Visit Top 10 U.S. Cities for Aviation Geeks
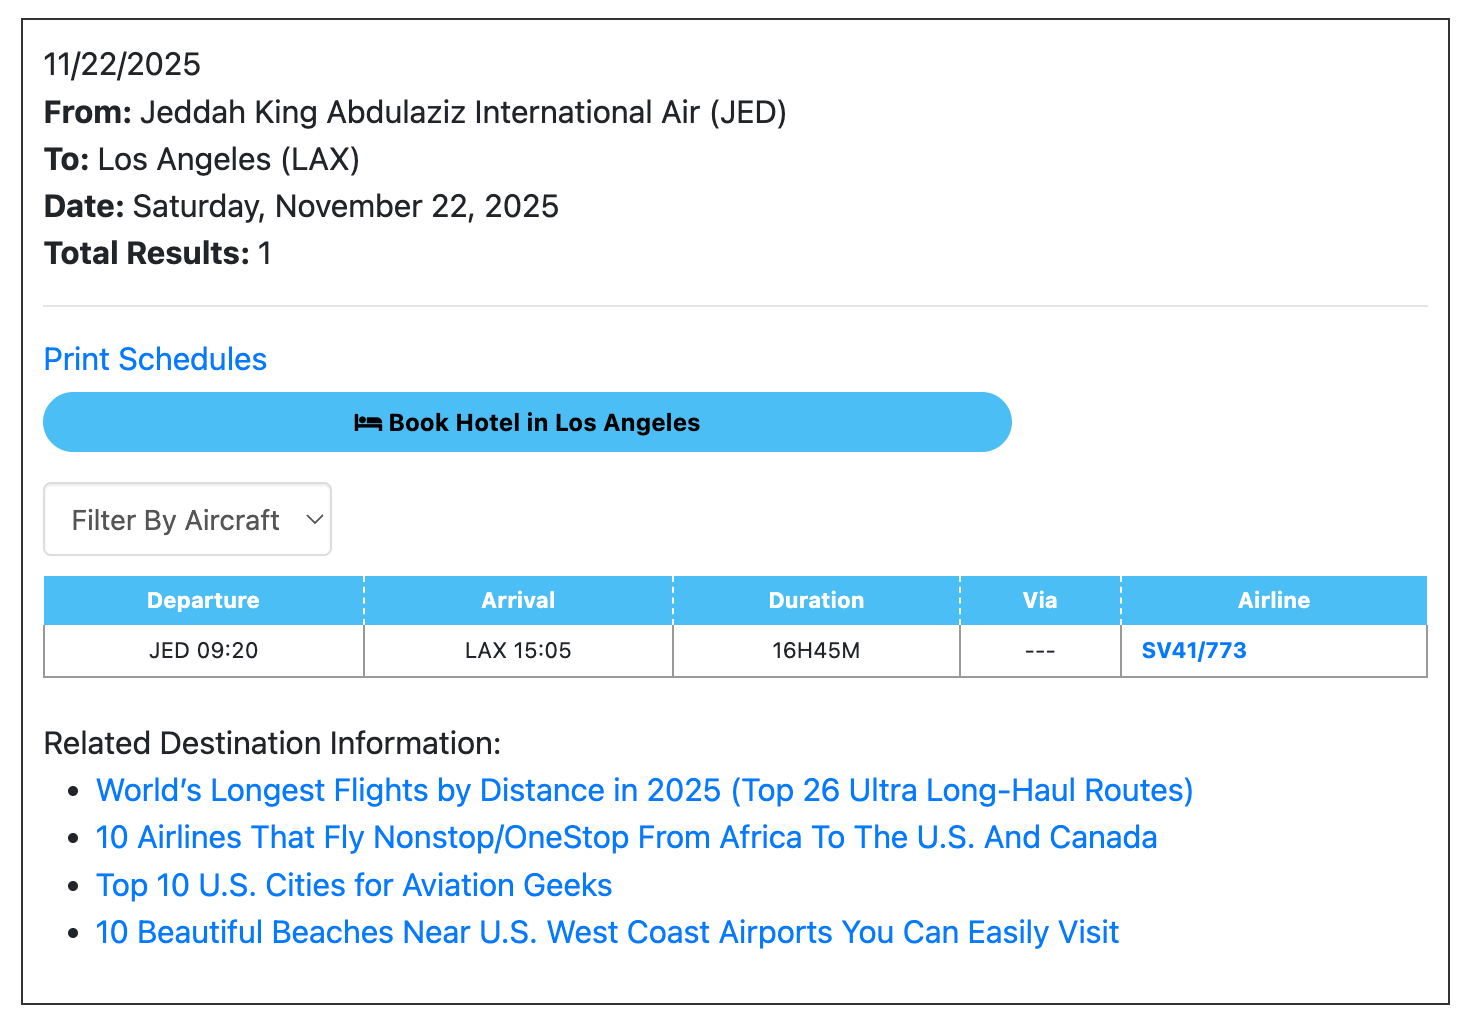Image resolution: width=1472 pixels, height=1024 pixels. pyautogui.click(x=354, y=885)
